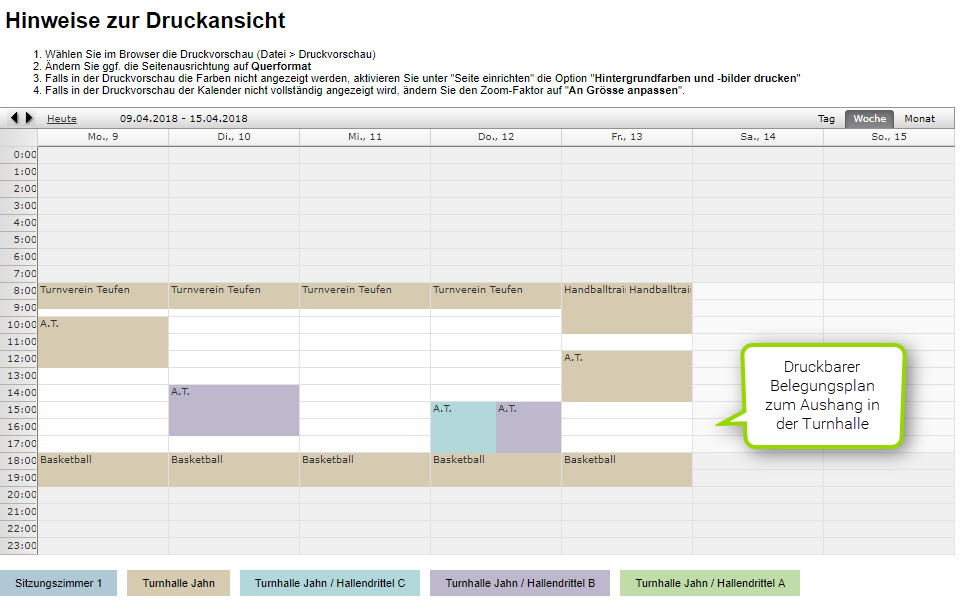Open Friday's "Basketball" booking
The height and width of the screenshot is (613, 969).
(x=625, y=468)
